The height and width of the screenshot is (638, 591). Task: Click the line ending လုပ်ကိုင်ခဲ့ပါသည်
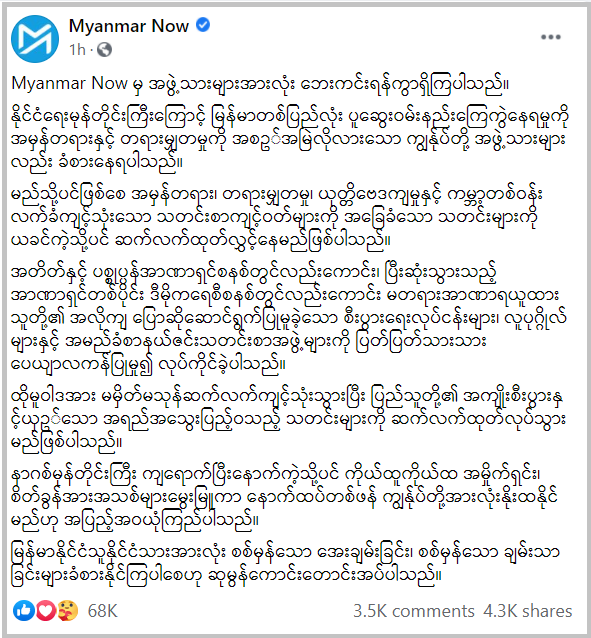click(148, 363)
